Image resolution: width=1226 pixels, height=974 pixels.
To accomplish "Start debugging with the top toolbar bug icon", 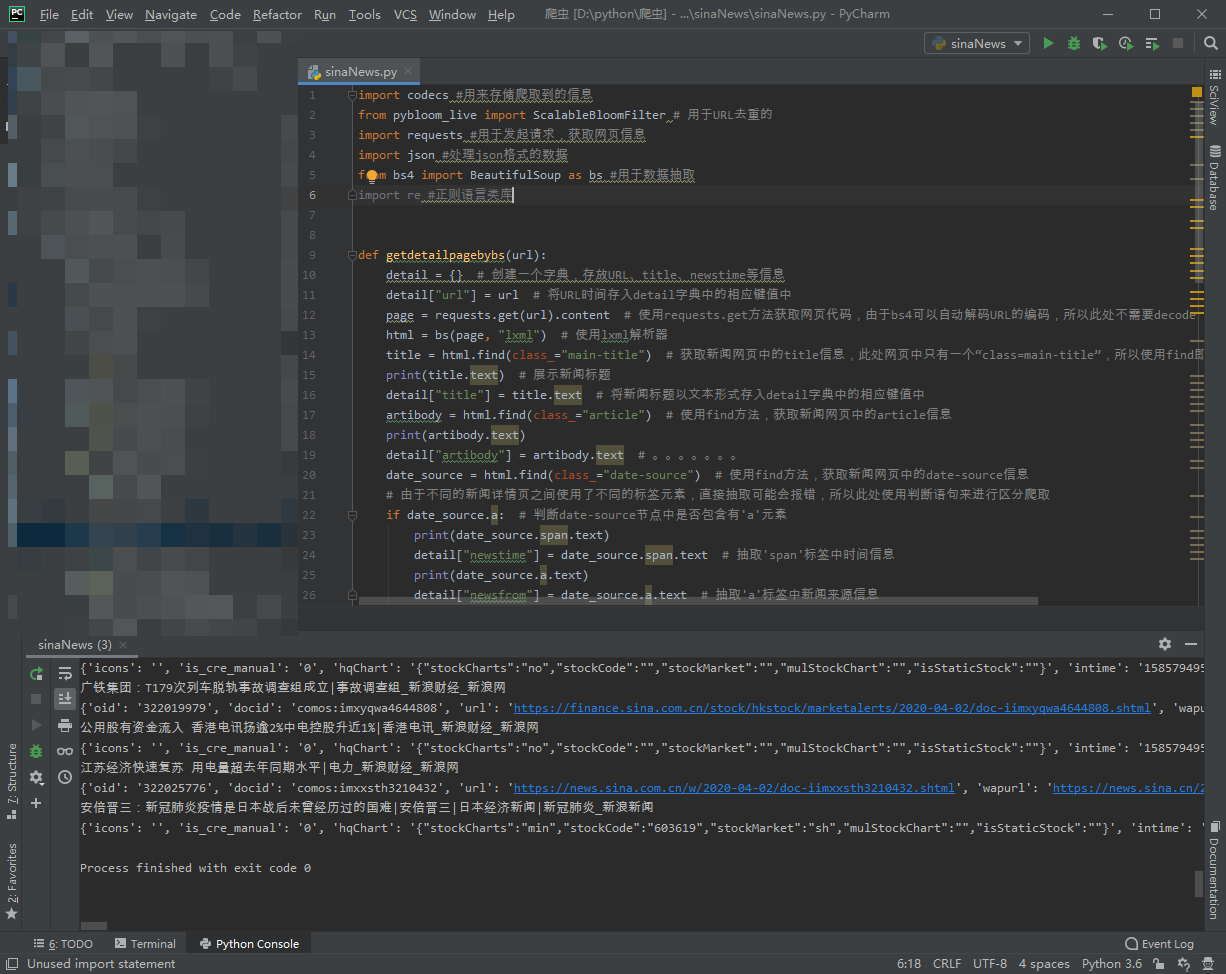I will click(x=1074, y=43).
